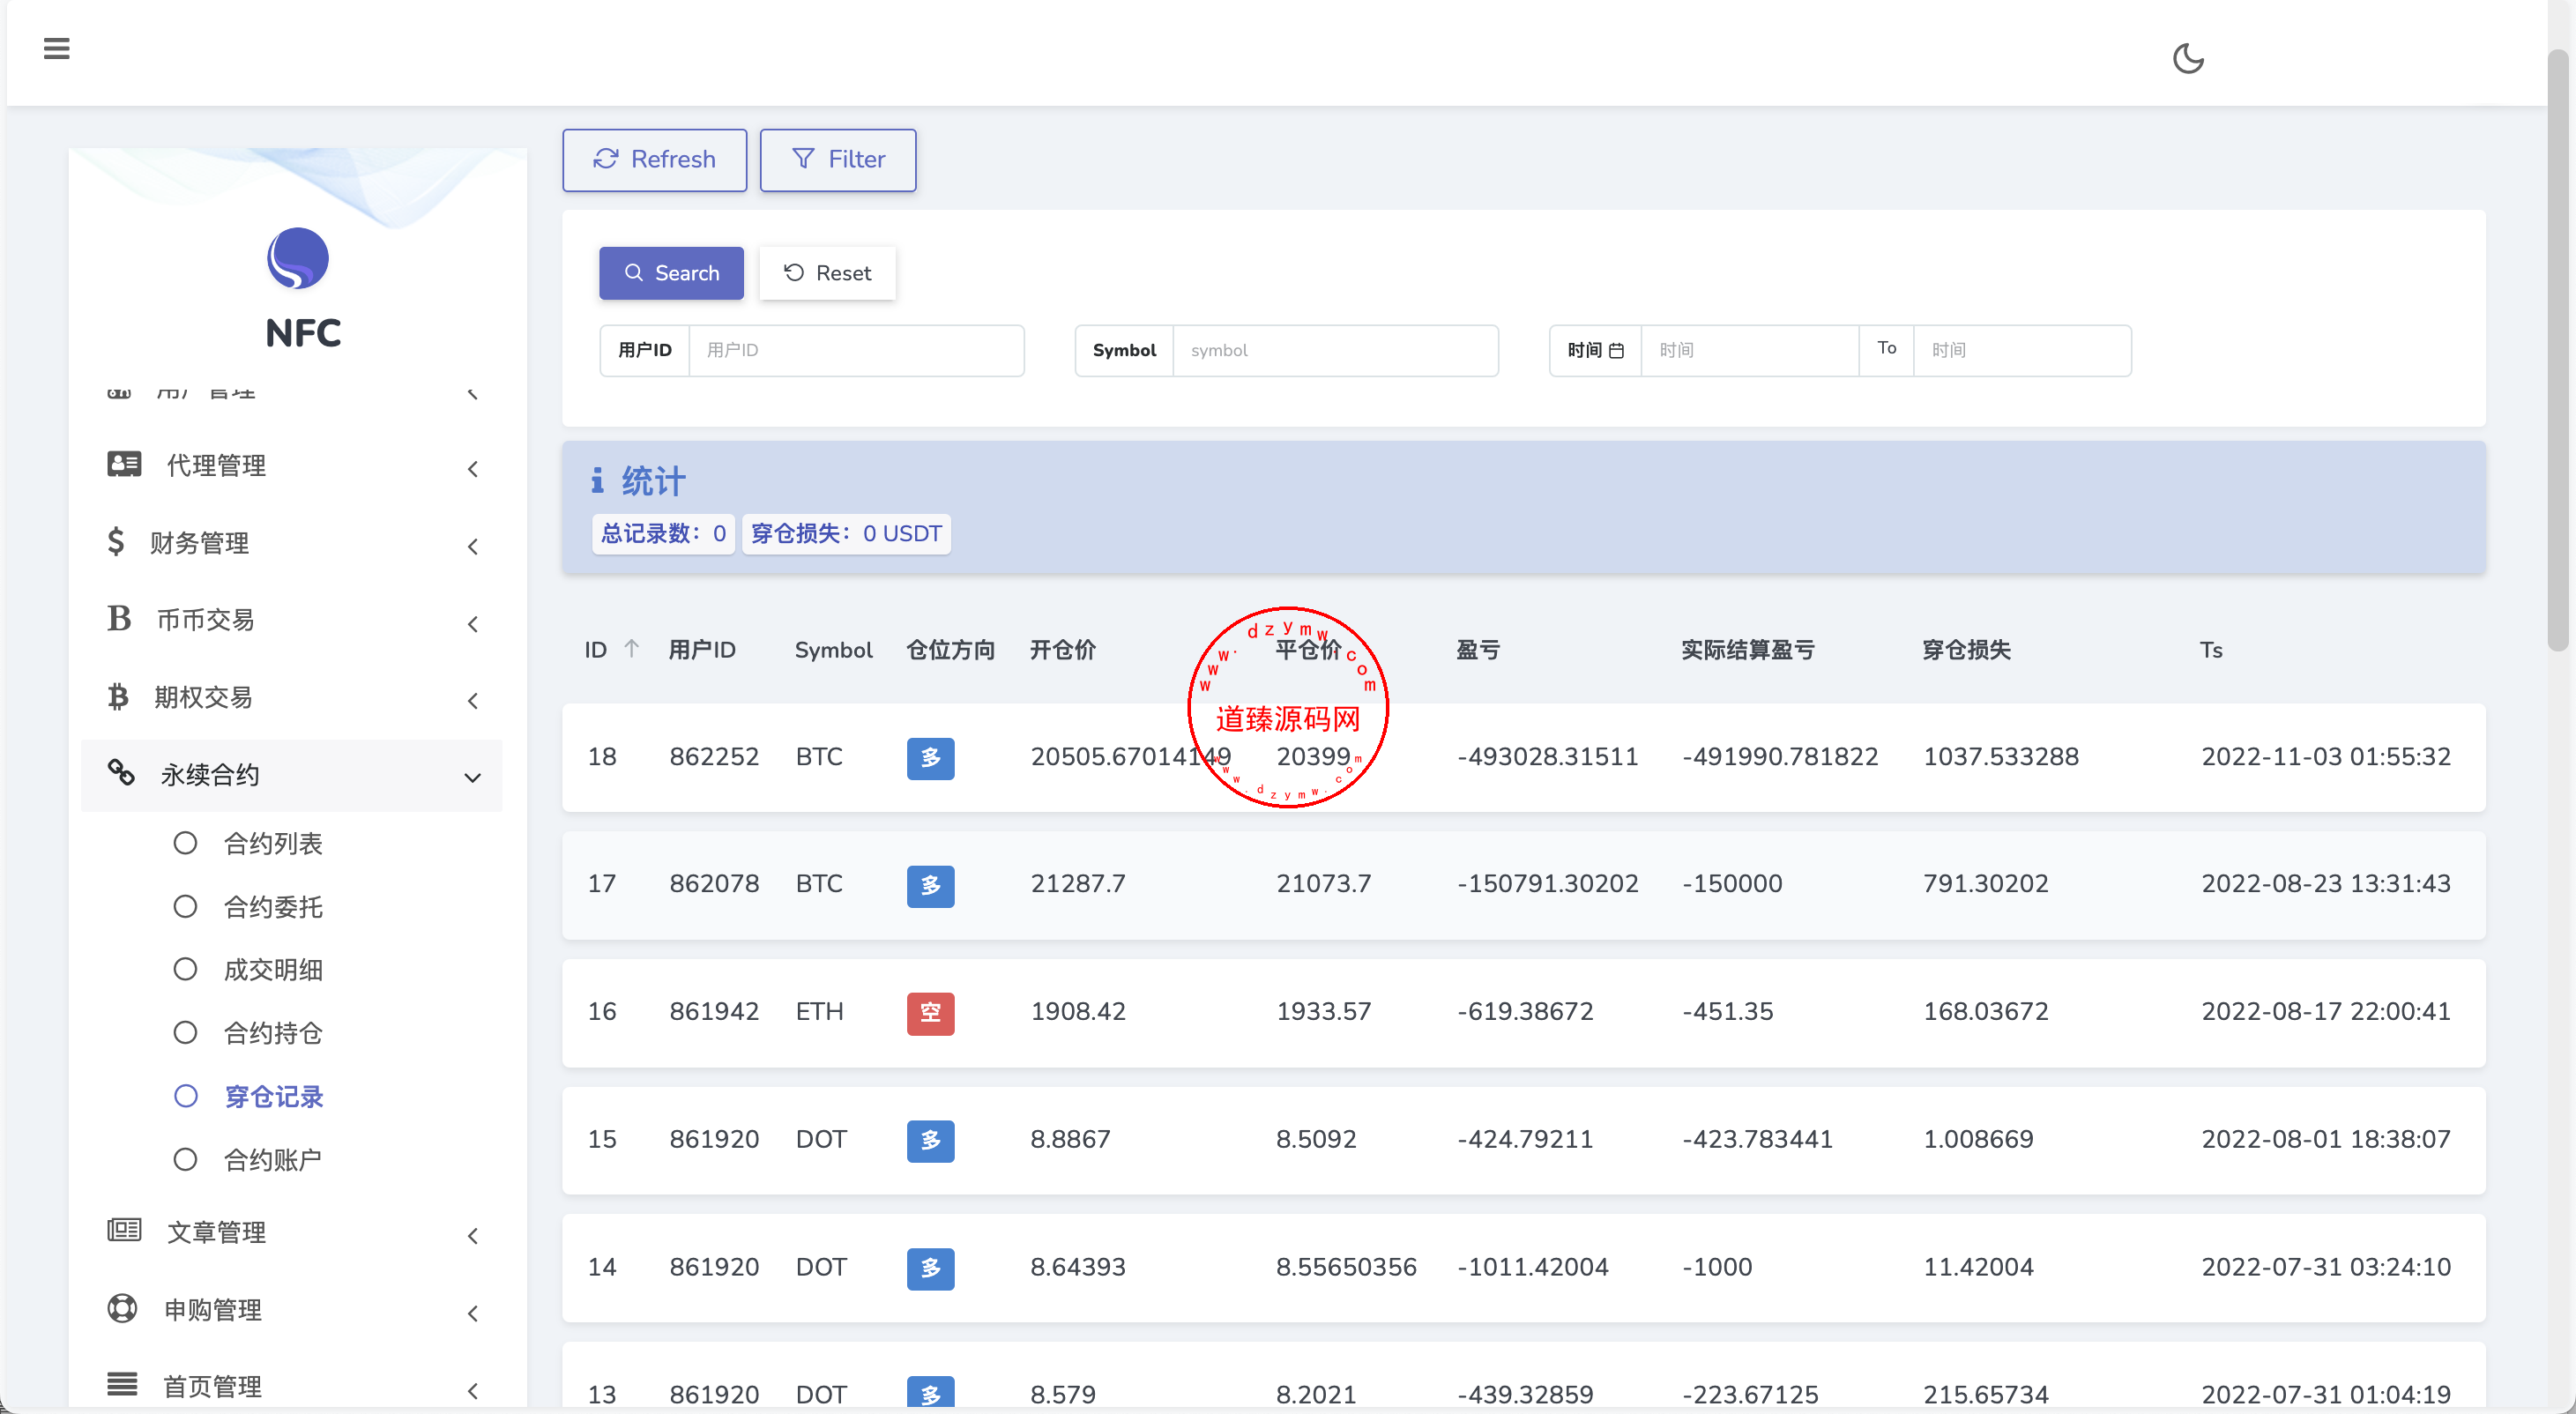The height and width of the screenshot is (1414, 2576).
Task: Click the 代理管理 ID card icon
Action: (x=124, y=464)
